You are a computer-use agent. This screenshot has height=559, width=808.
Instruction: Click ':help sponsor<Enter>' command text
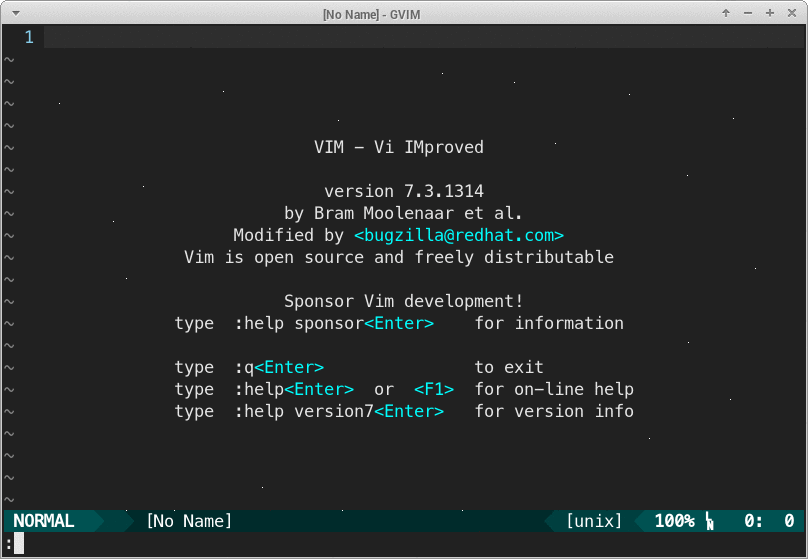pos(334,324)
